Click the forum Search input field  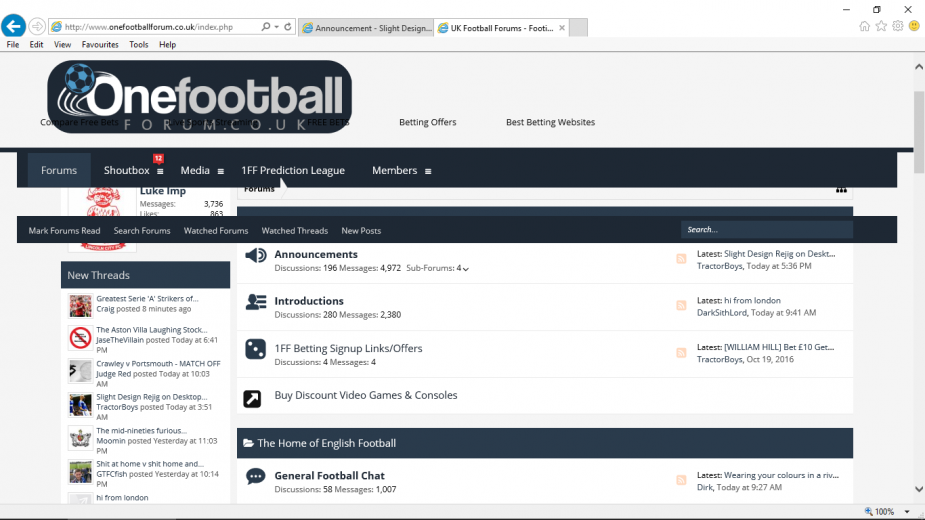[x=767, y=230]
